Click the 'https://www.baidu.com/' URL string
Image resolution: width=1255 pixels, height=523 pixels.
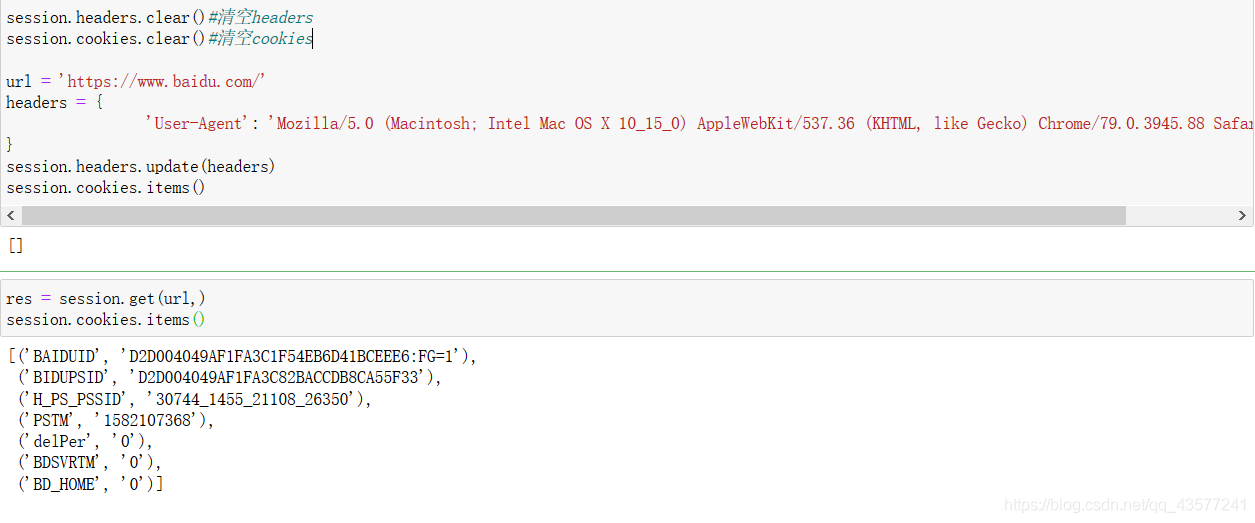[162, 82]
